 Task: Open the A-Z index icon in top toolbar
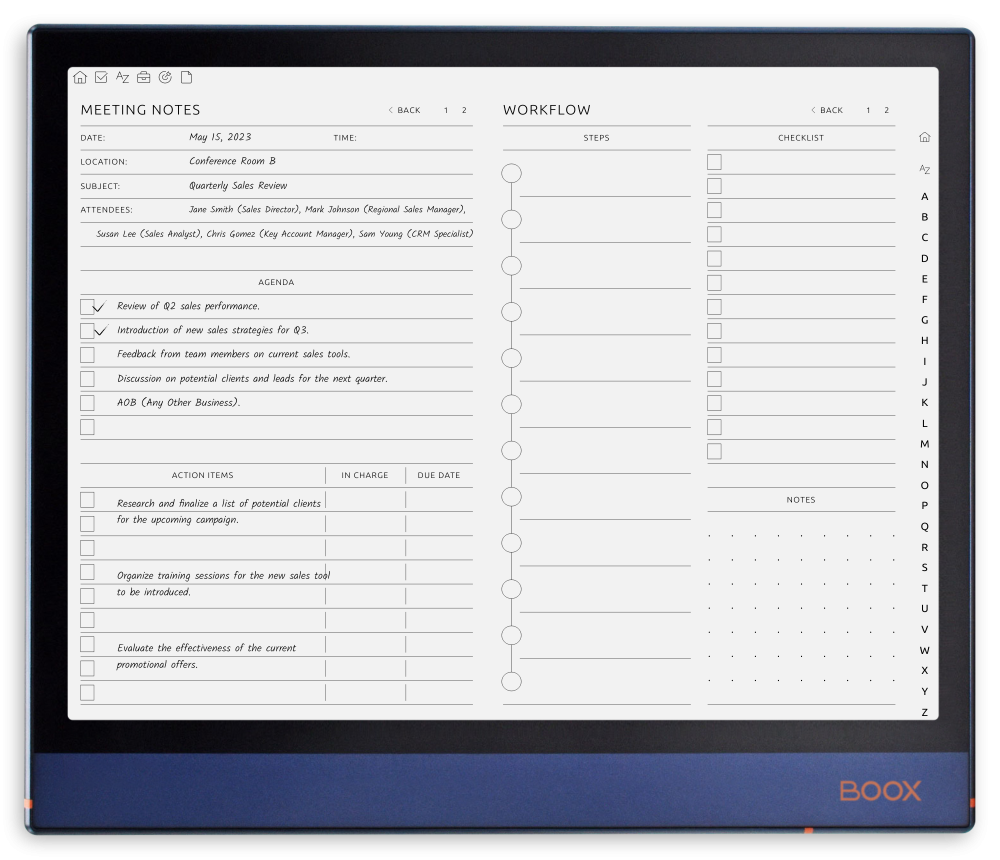[122, 78]
